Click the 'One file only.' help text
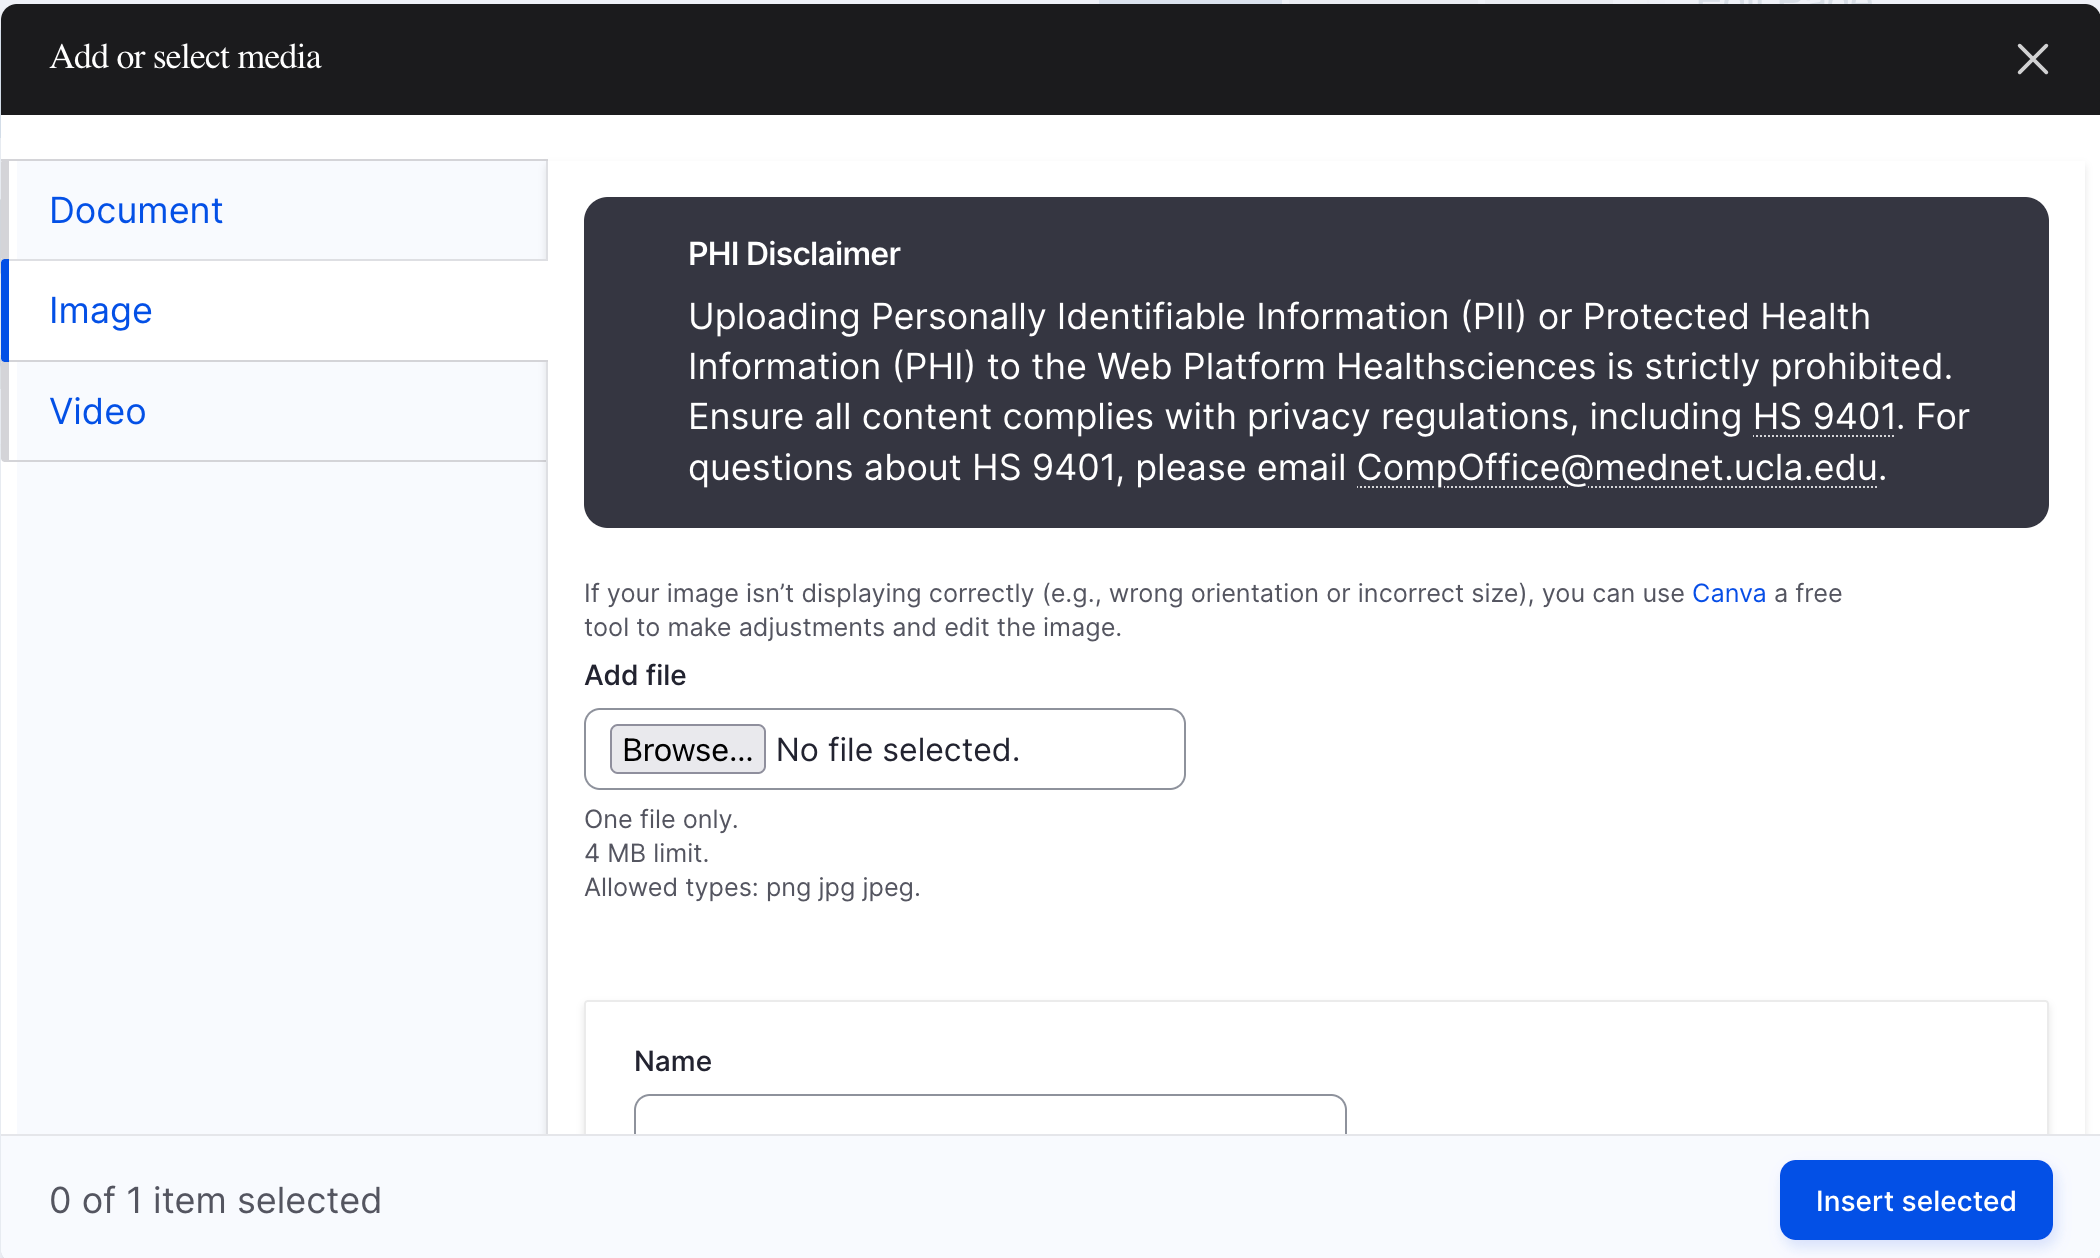The image size is (2100, 1258). coord(661,819)
